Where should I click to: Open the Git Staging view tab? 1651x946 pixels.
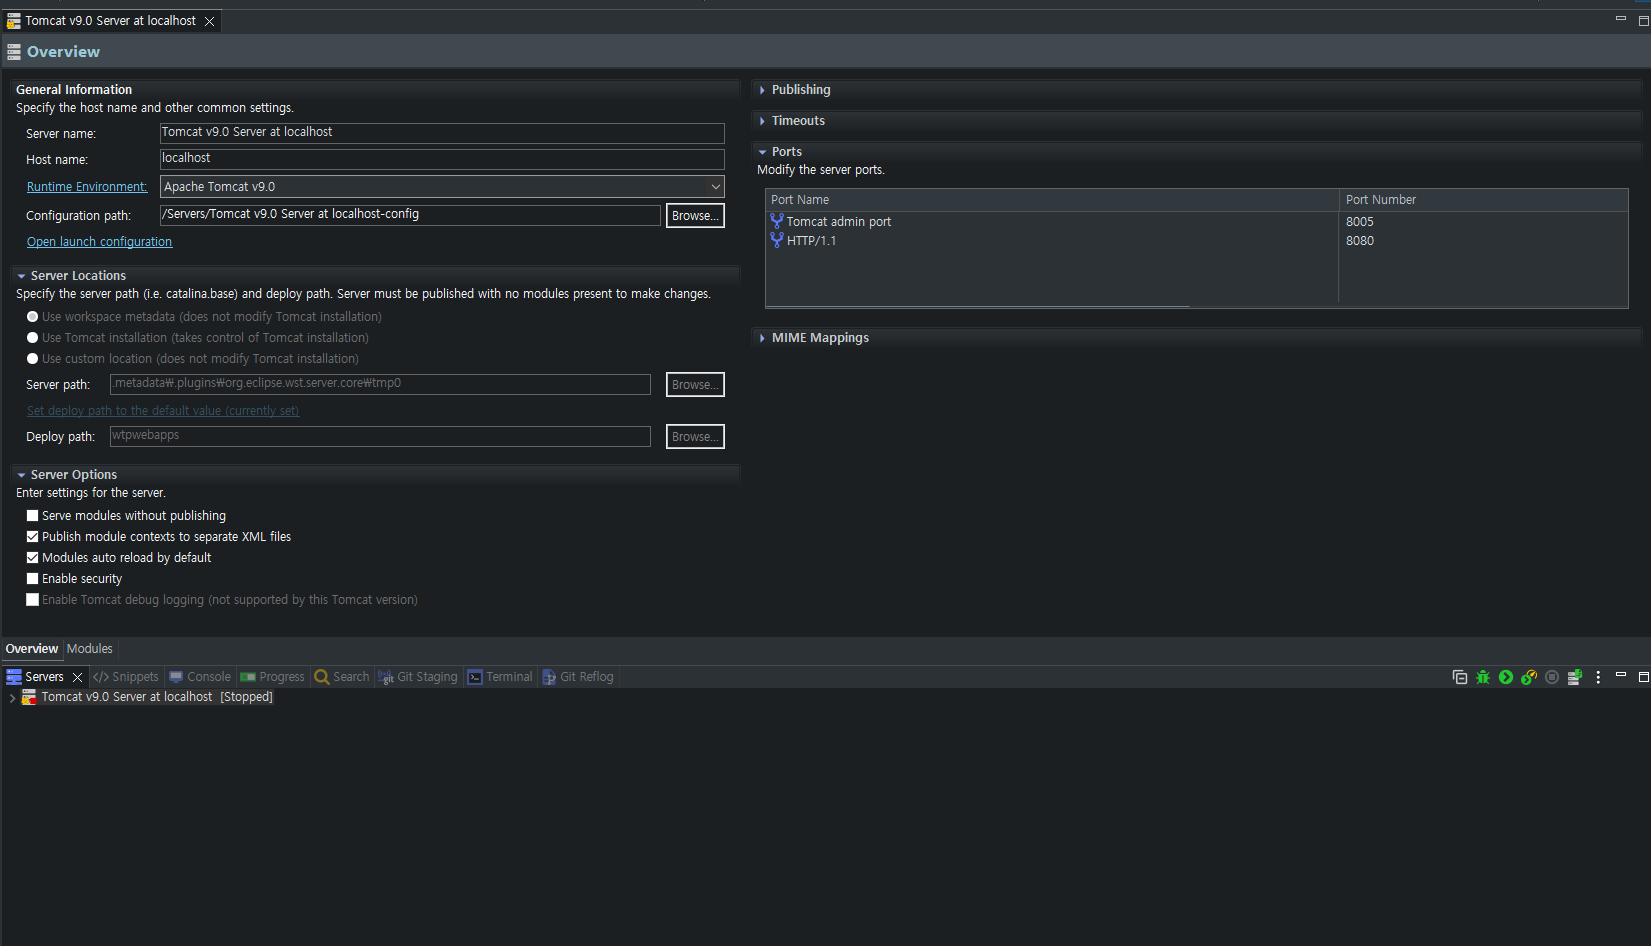click(418, 677)
